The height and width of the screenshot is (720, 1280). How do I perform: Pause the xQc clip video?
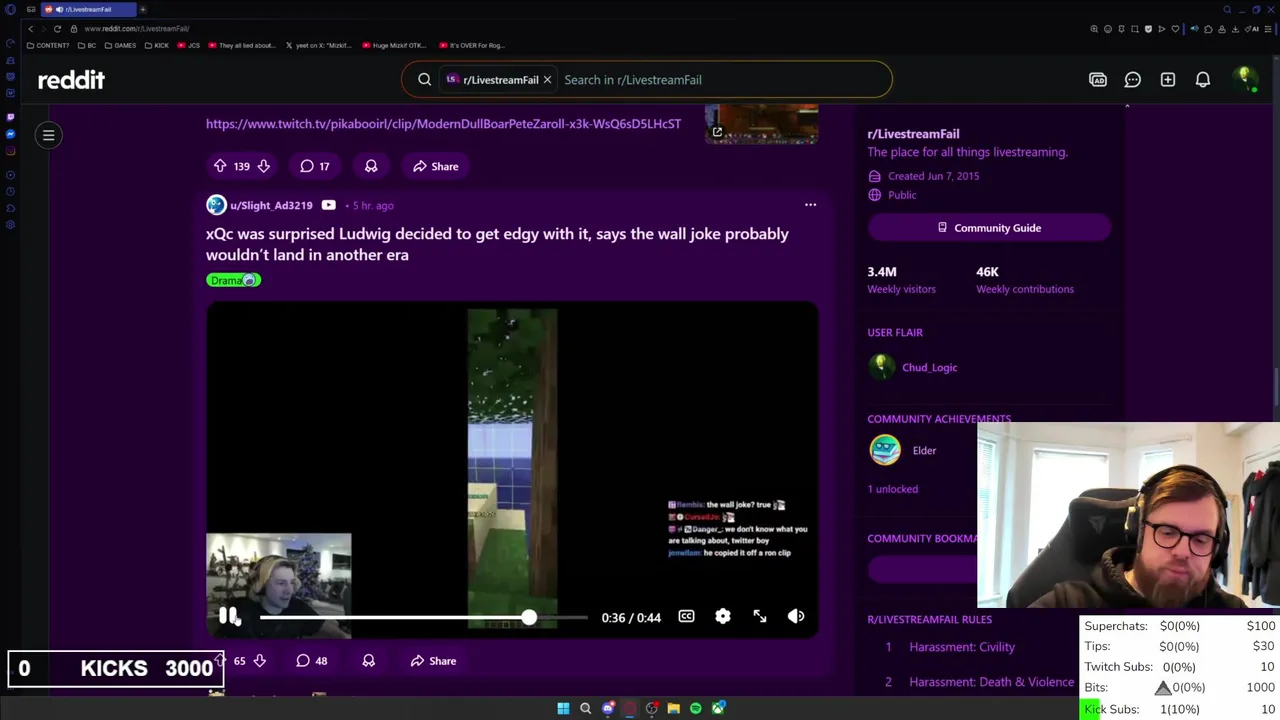coord(229,617)
